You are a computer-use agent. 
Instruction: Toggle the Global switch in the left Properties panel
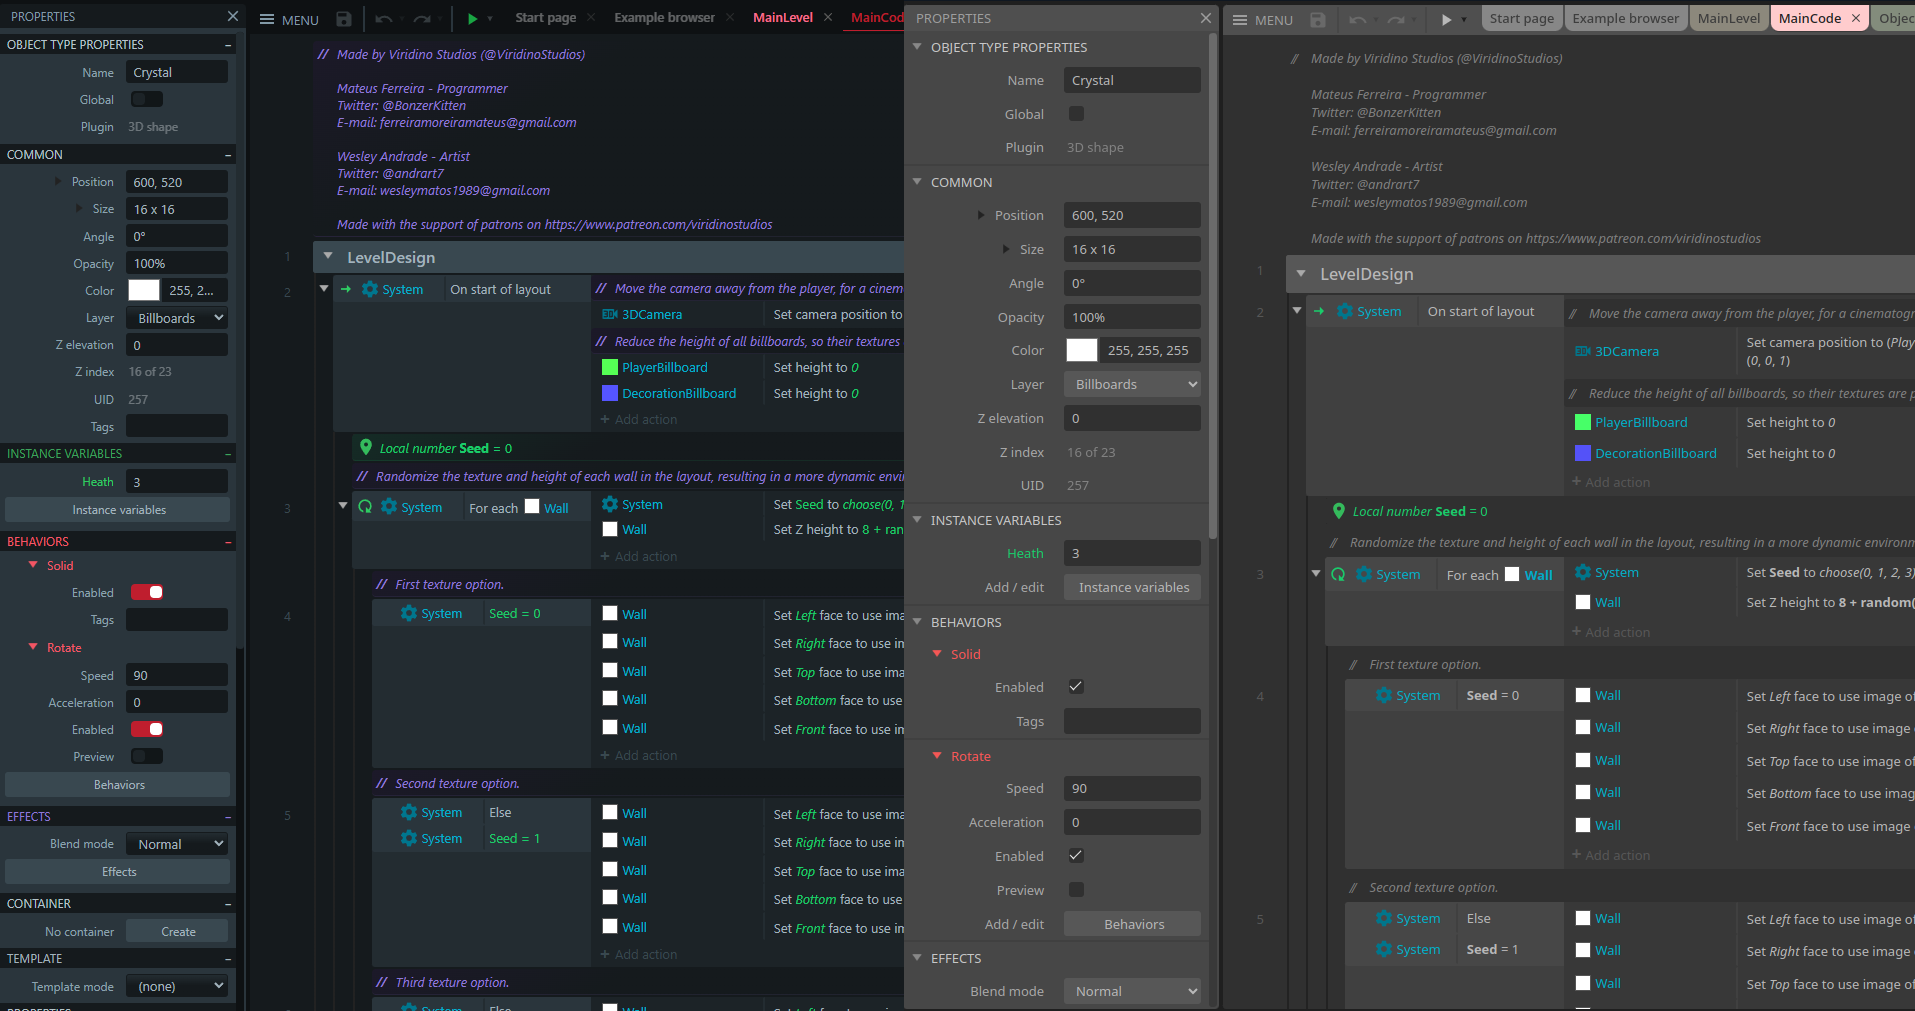click(147, 99)
